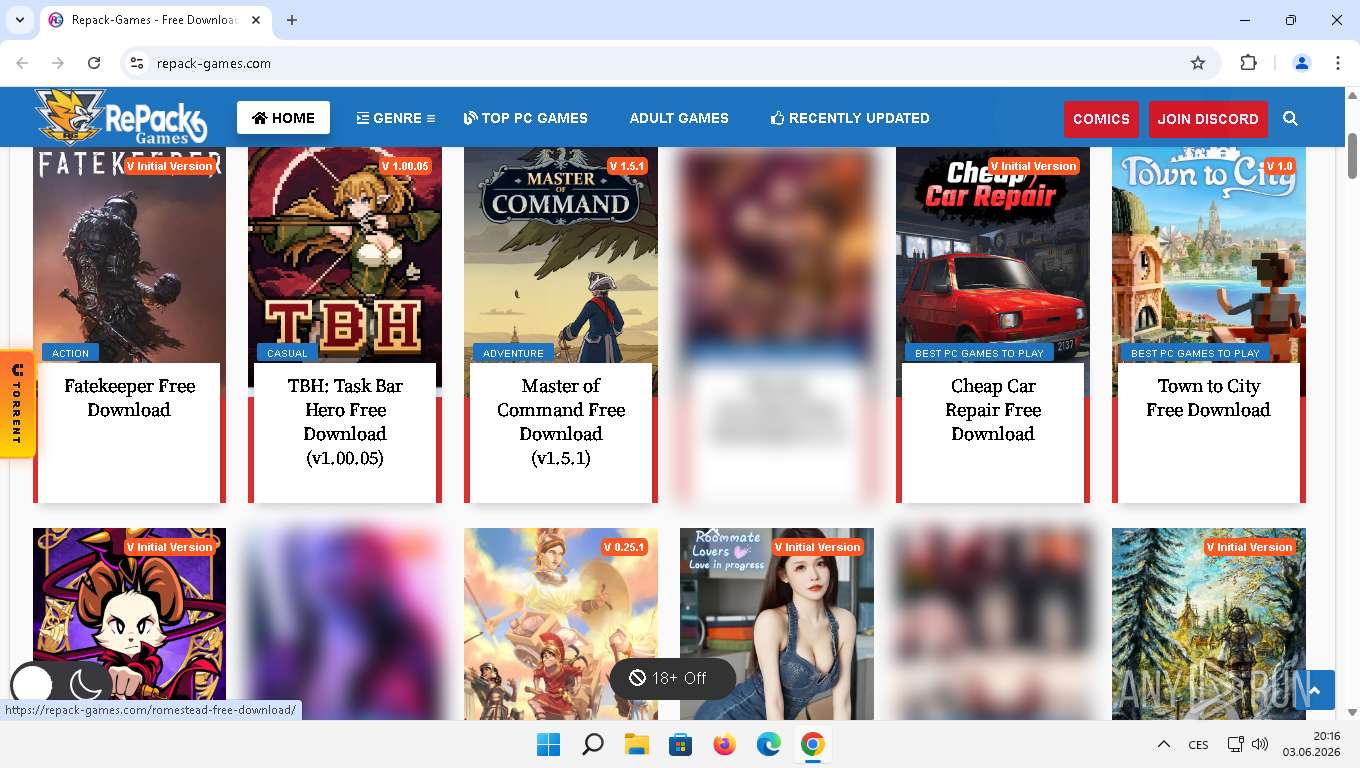
Task: Open the taskbar clock and date
Action: (1313, 744)
